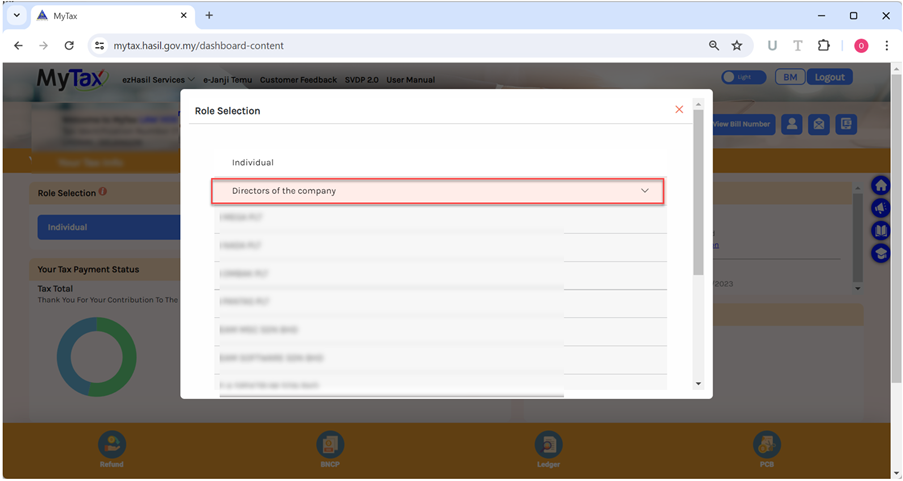Screen dimensions: 903x481
Task: Click the T extension icon
Action: (798, 46)
